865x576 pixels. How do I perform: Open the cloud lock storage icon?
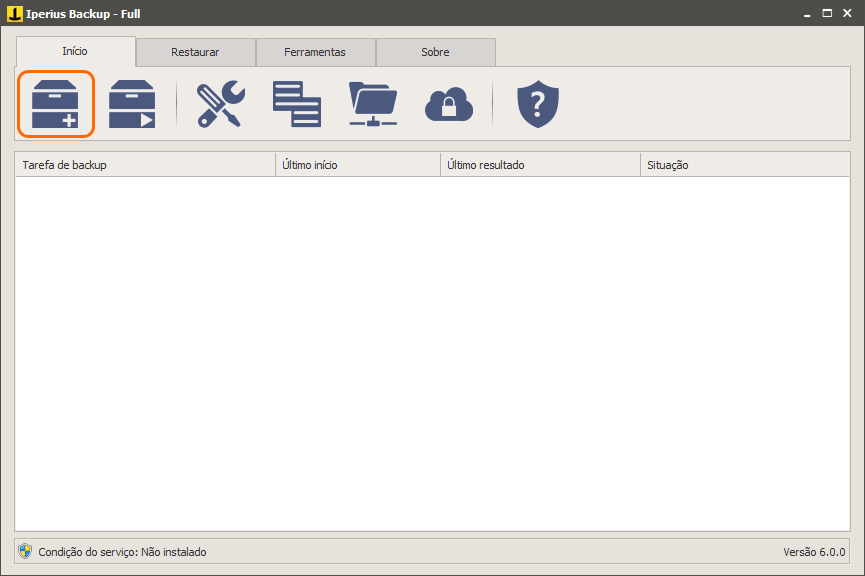coord(449,104)
